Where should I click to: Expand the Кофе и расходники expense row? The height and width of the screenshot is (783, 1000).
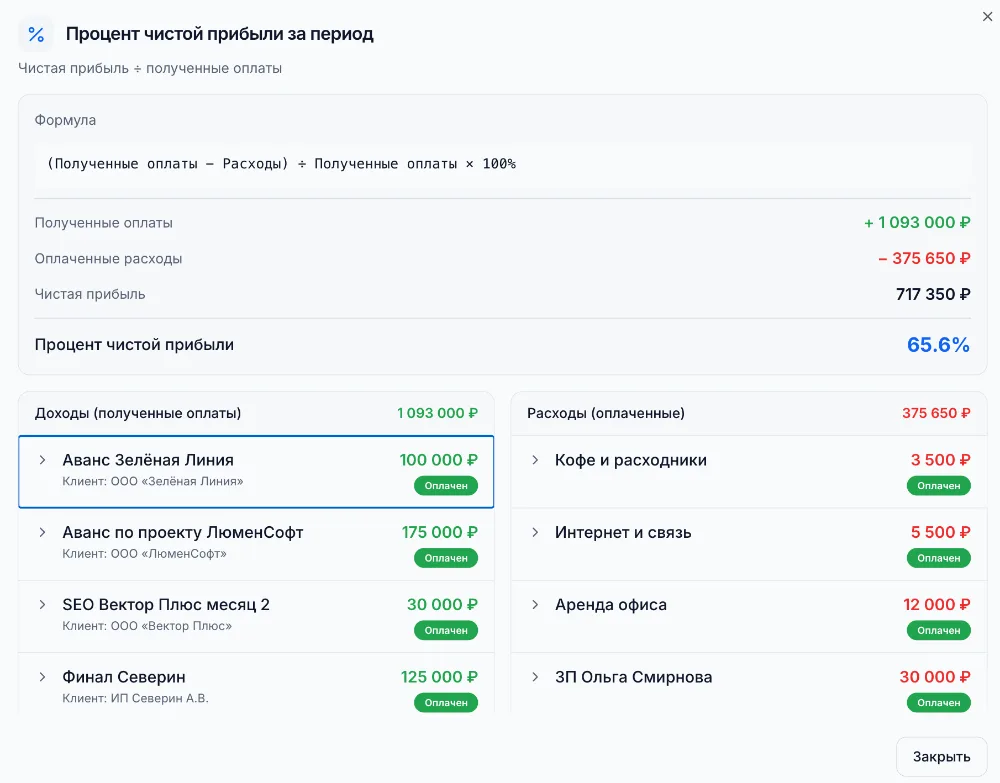click(535, 460)
